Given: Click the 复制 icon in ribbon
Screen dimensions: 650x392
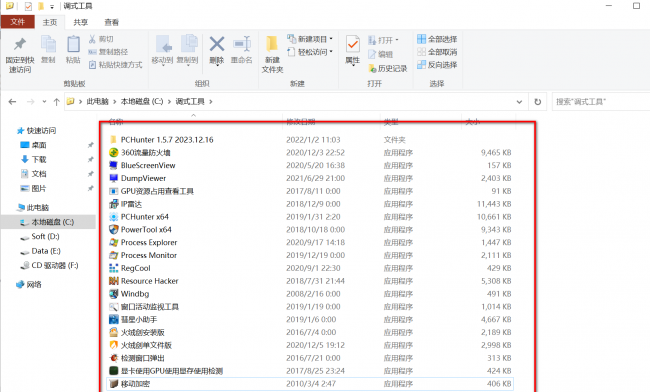Looking at the screenshot, I should click(48, 44).
